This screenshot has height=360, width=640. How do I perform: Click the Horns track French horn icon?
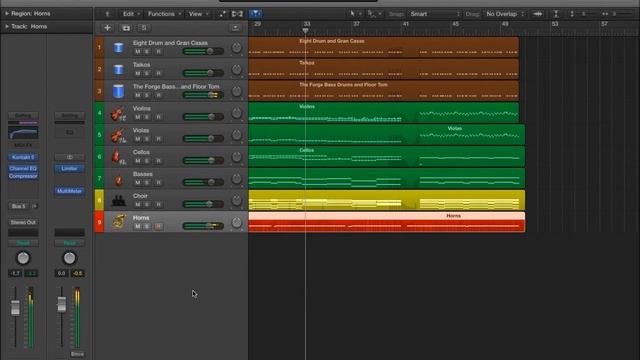pos(119,222)
